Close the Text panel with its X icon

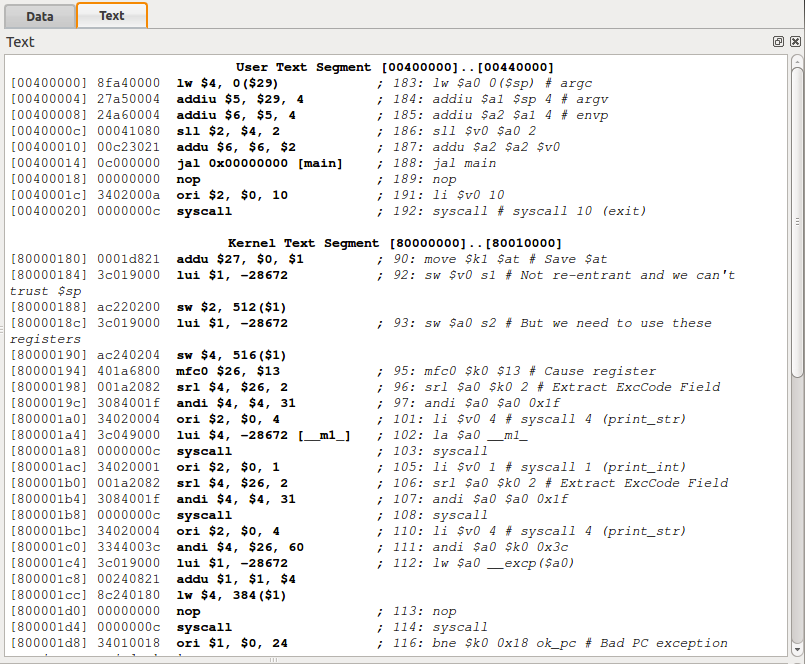[793, 41]
